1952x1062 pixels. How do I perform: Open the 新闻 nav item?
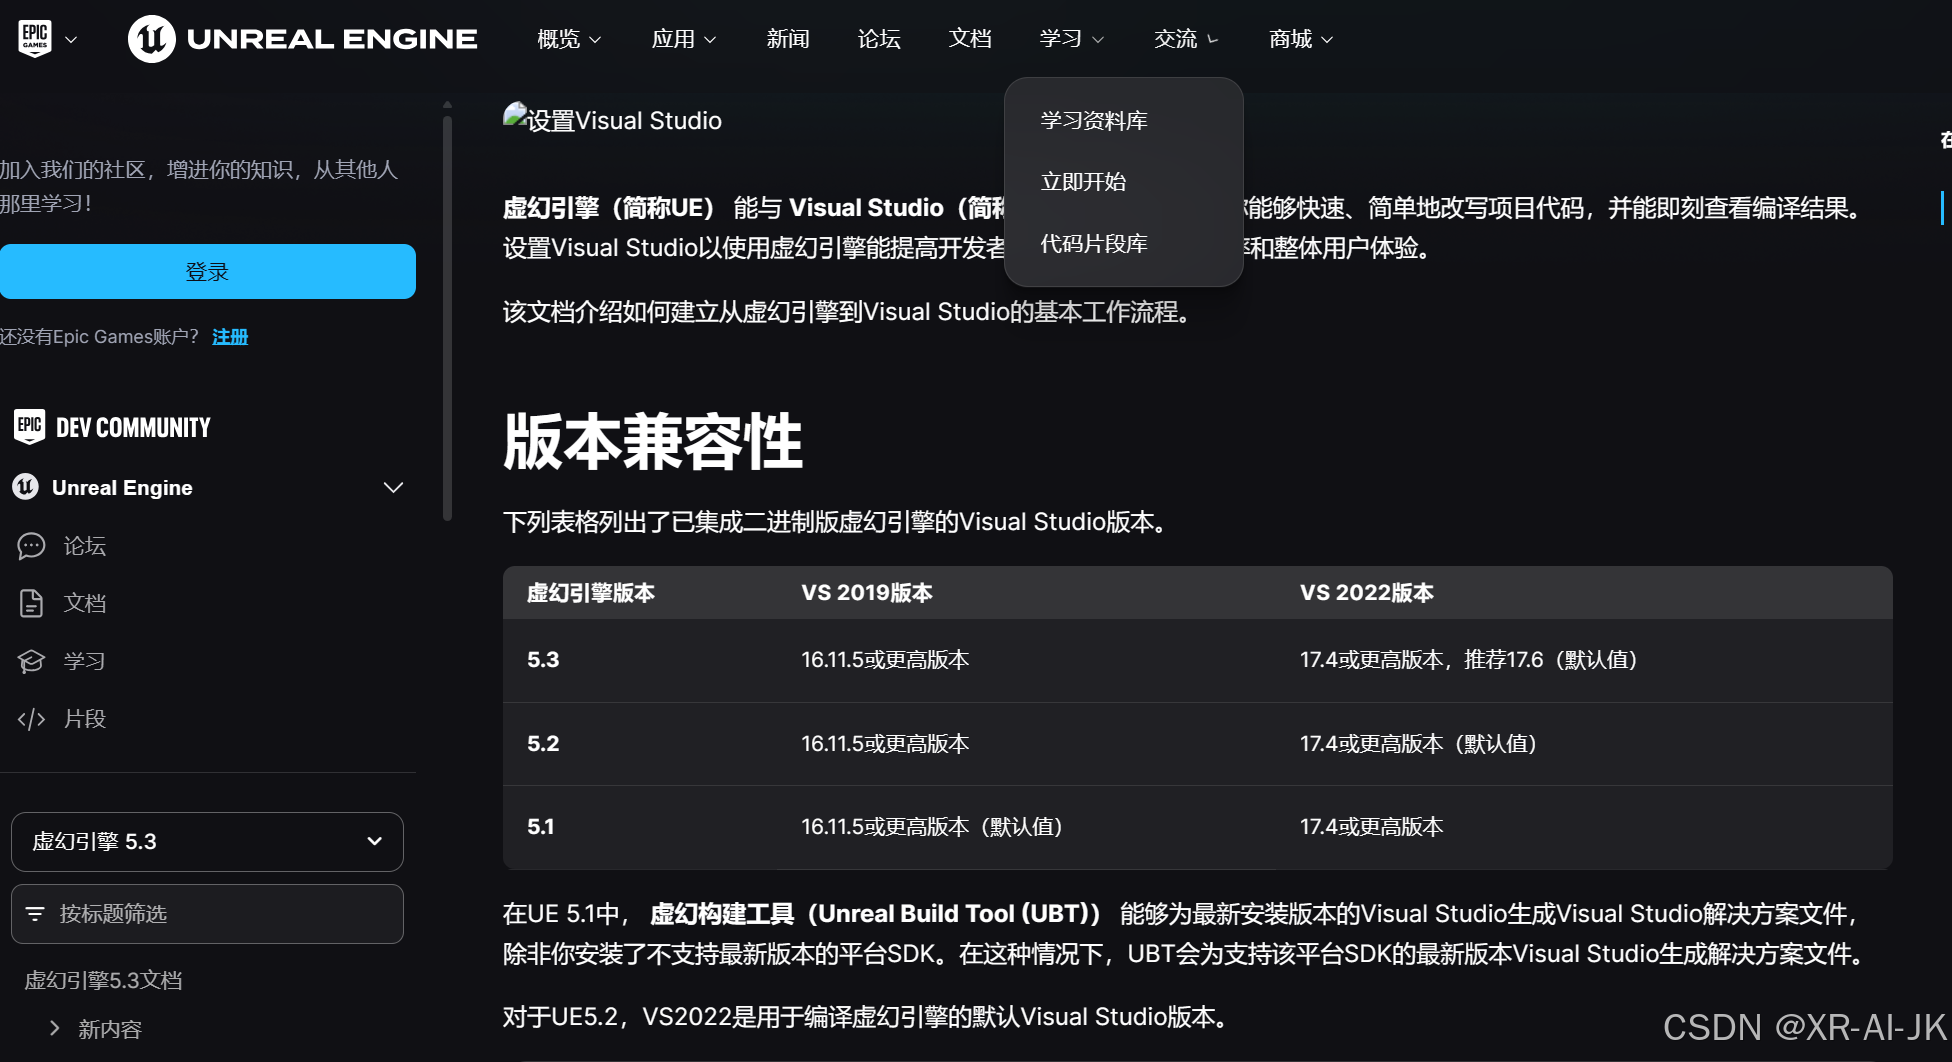788,39
